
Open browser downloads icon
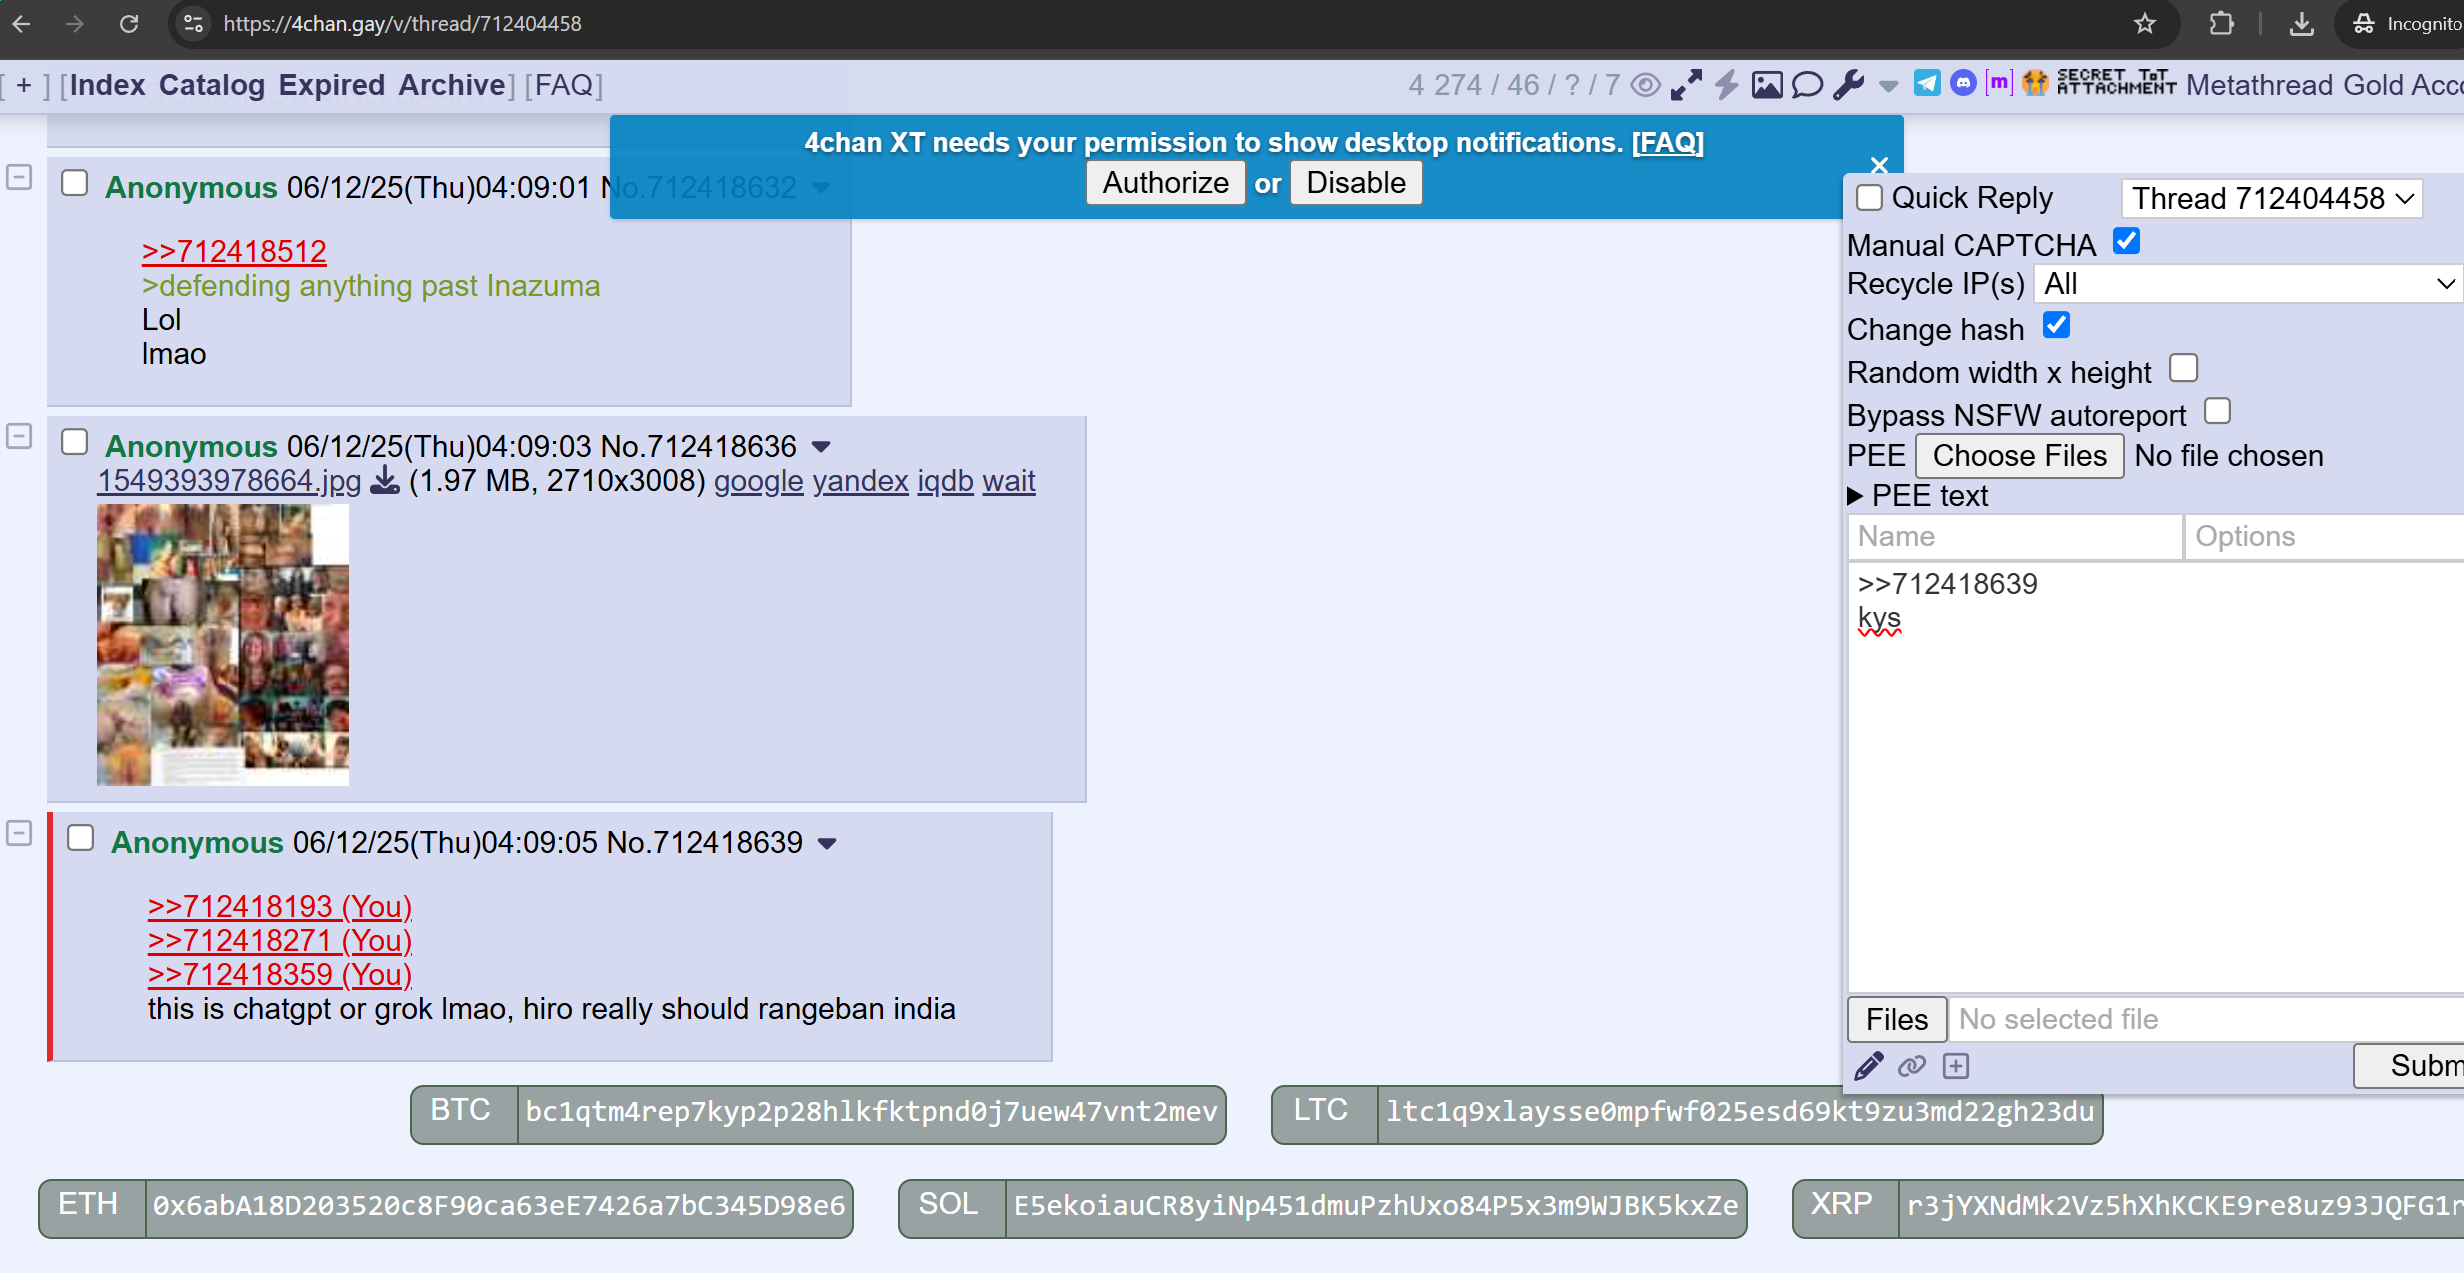click(2302, 23)
